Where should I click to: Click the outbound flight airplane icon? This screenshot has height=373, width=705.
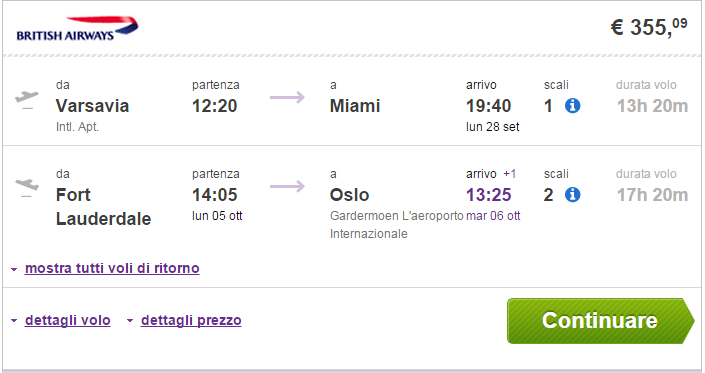(x=27, y=99)
